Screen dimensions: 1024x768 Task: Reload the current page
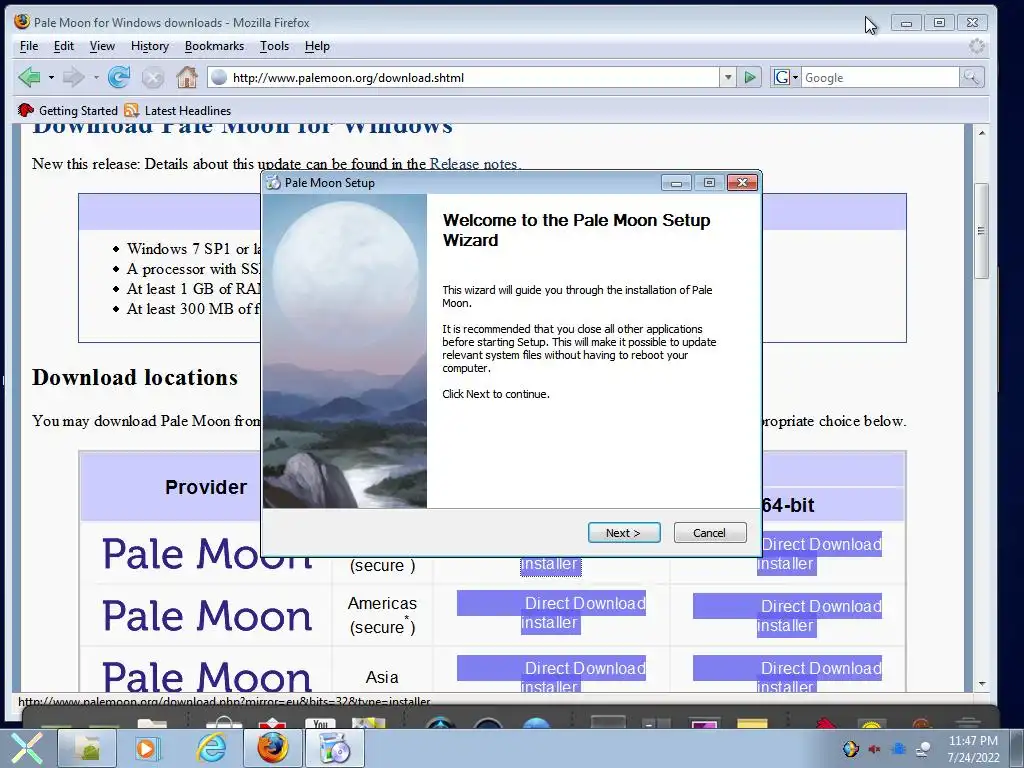click(119, 77)
